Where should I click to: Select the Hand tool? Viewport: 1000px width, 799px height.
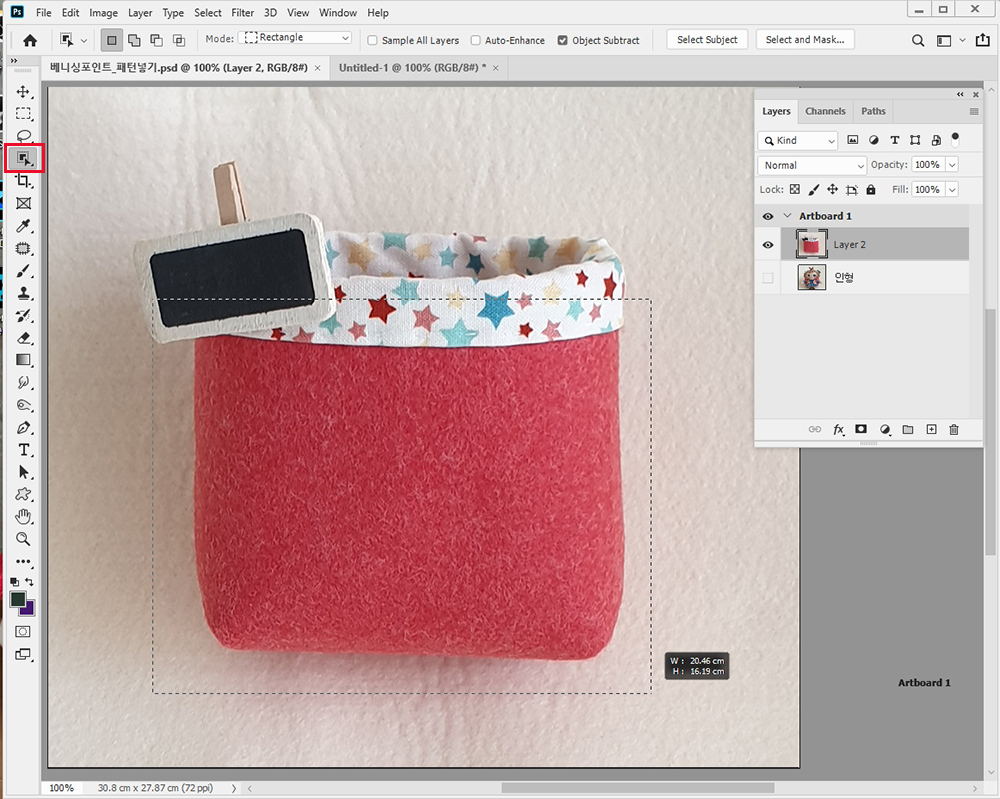pos(23,517)
